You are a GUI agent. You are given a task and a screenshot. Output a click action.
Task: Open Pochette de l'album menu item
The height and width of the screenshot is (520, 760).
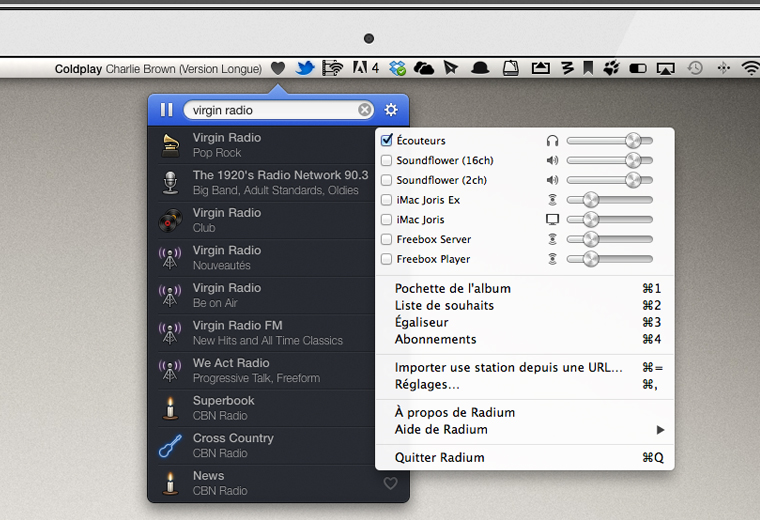pyautogui.click(x=525, y=288)
